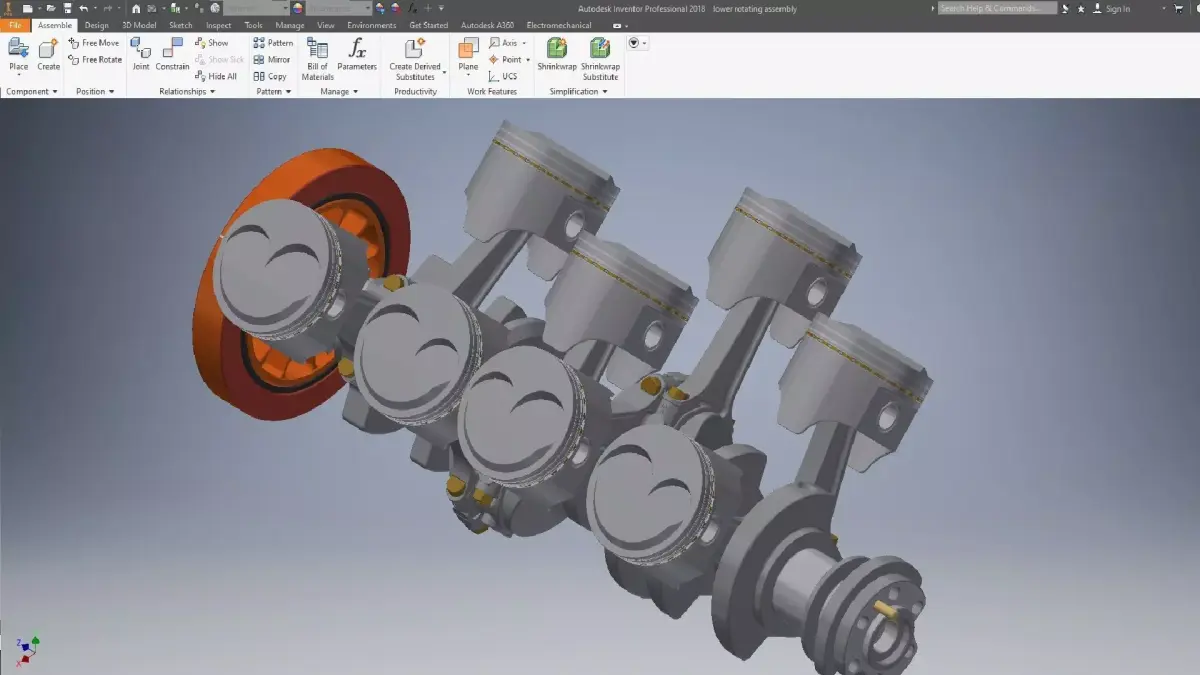Switch to the Electromechanical tab
Screen dimensions: 1200x675
tap(559, 25)
